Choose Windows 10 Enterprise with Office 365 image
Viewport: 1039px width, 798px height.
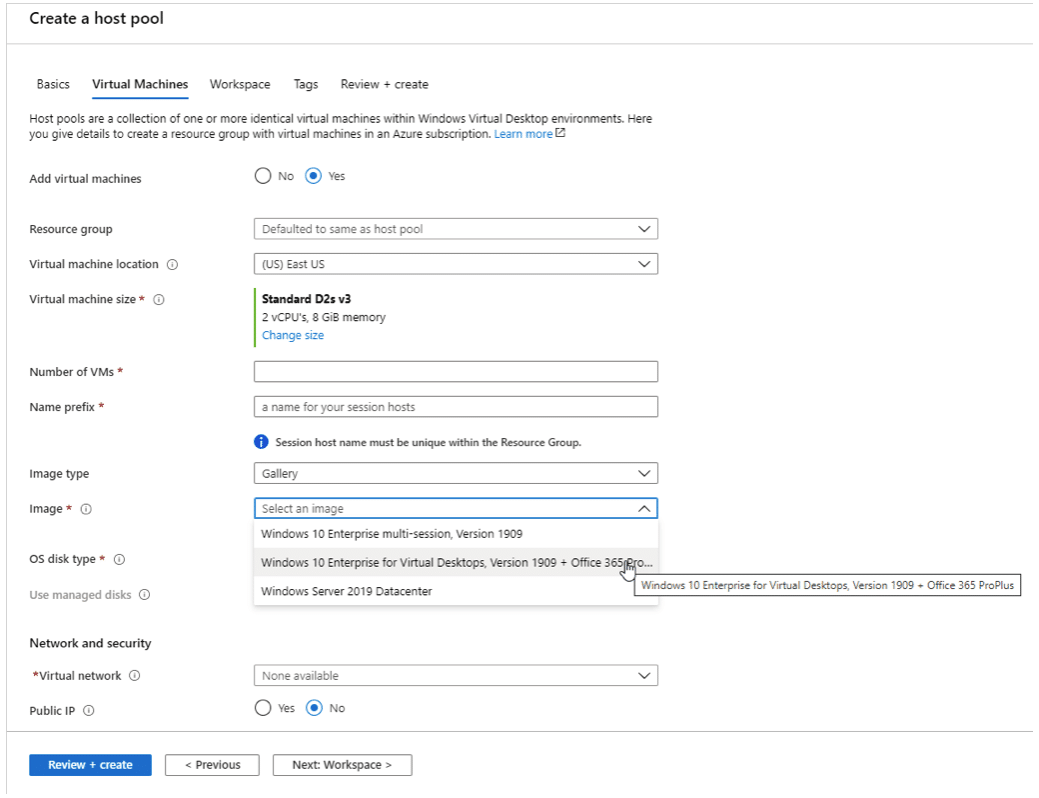point(456,563)
